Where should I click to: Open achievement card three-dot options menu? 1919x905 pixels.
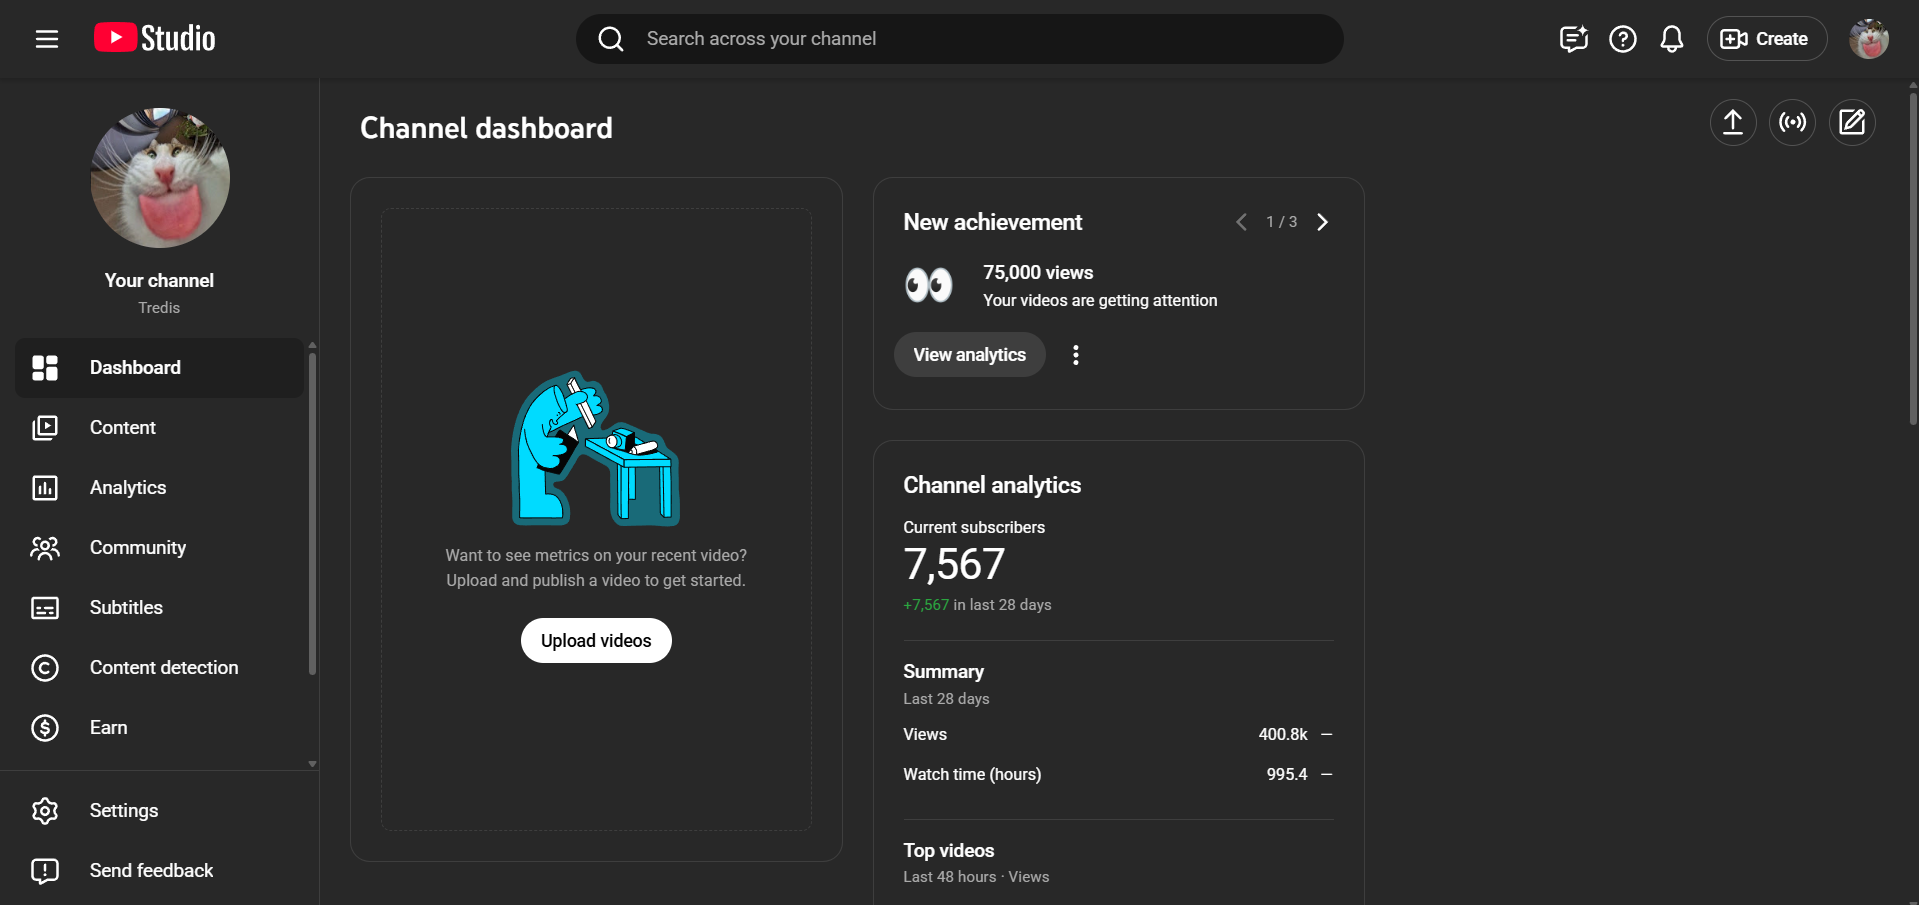(1076, 355)
